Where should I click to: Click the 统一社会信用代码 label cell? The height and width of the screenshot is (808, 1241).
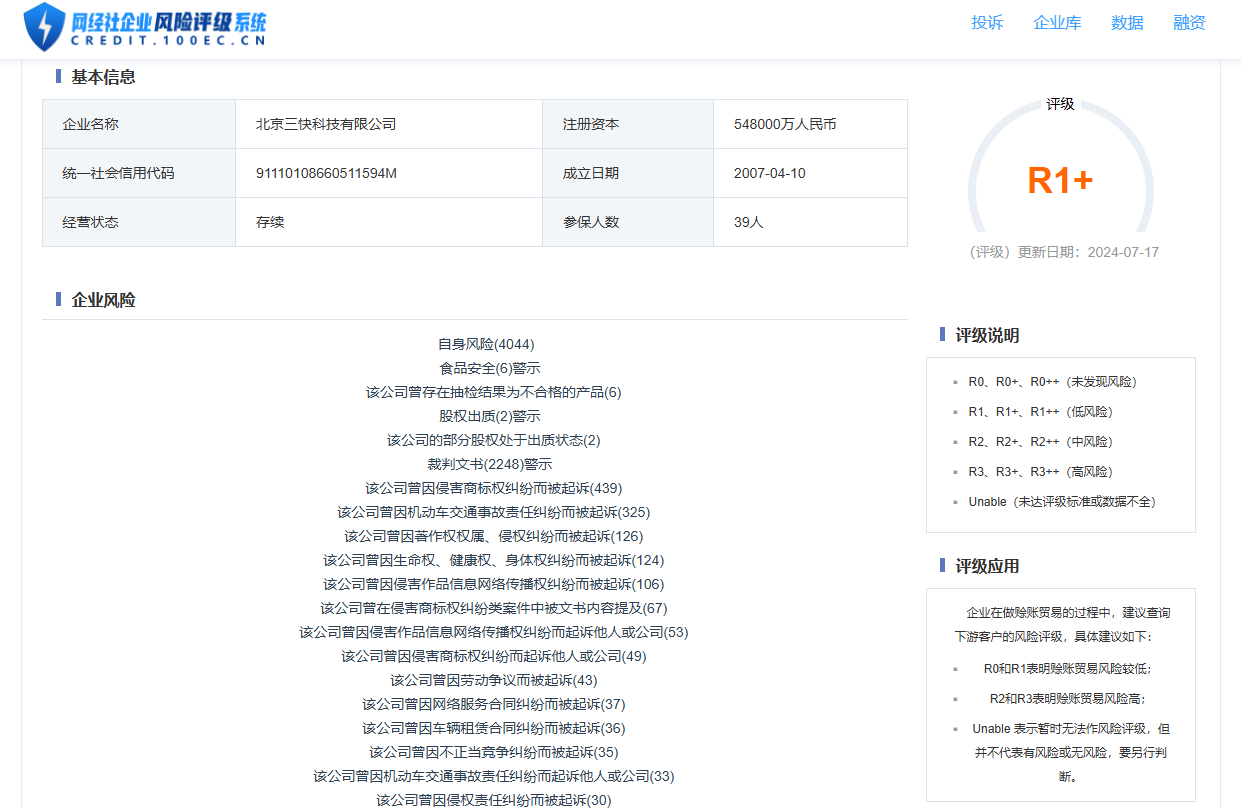point(139,173)
